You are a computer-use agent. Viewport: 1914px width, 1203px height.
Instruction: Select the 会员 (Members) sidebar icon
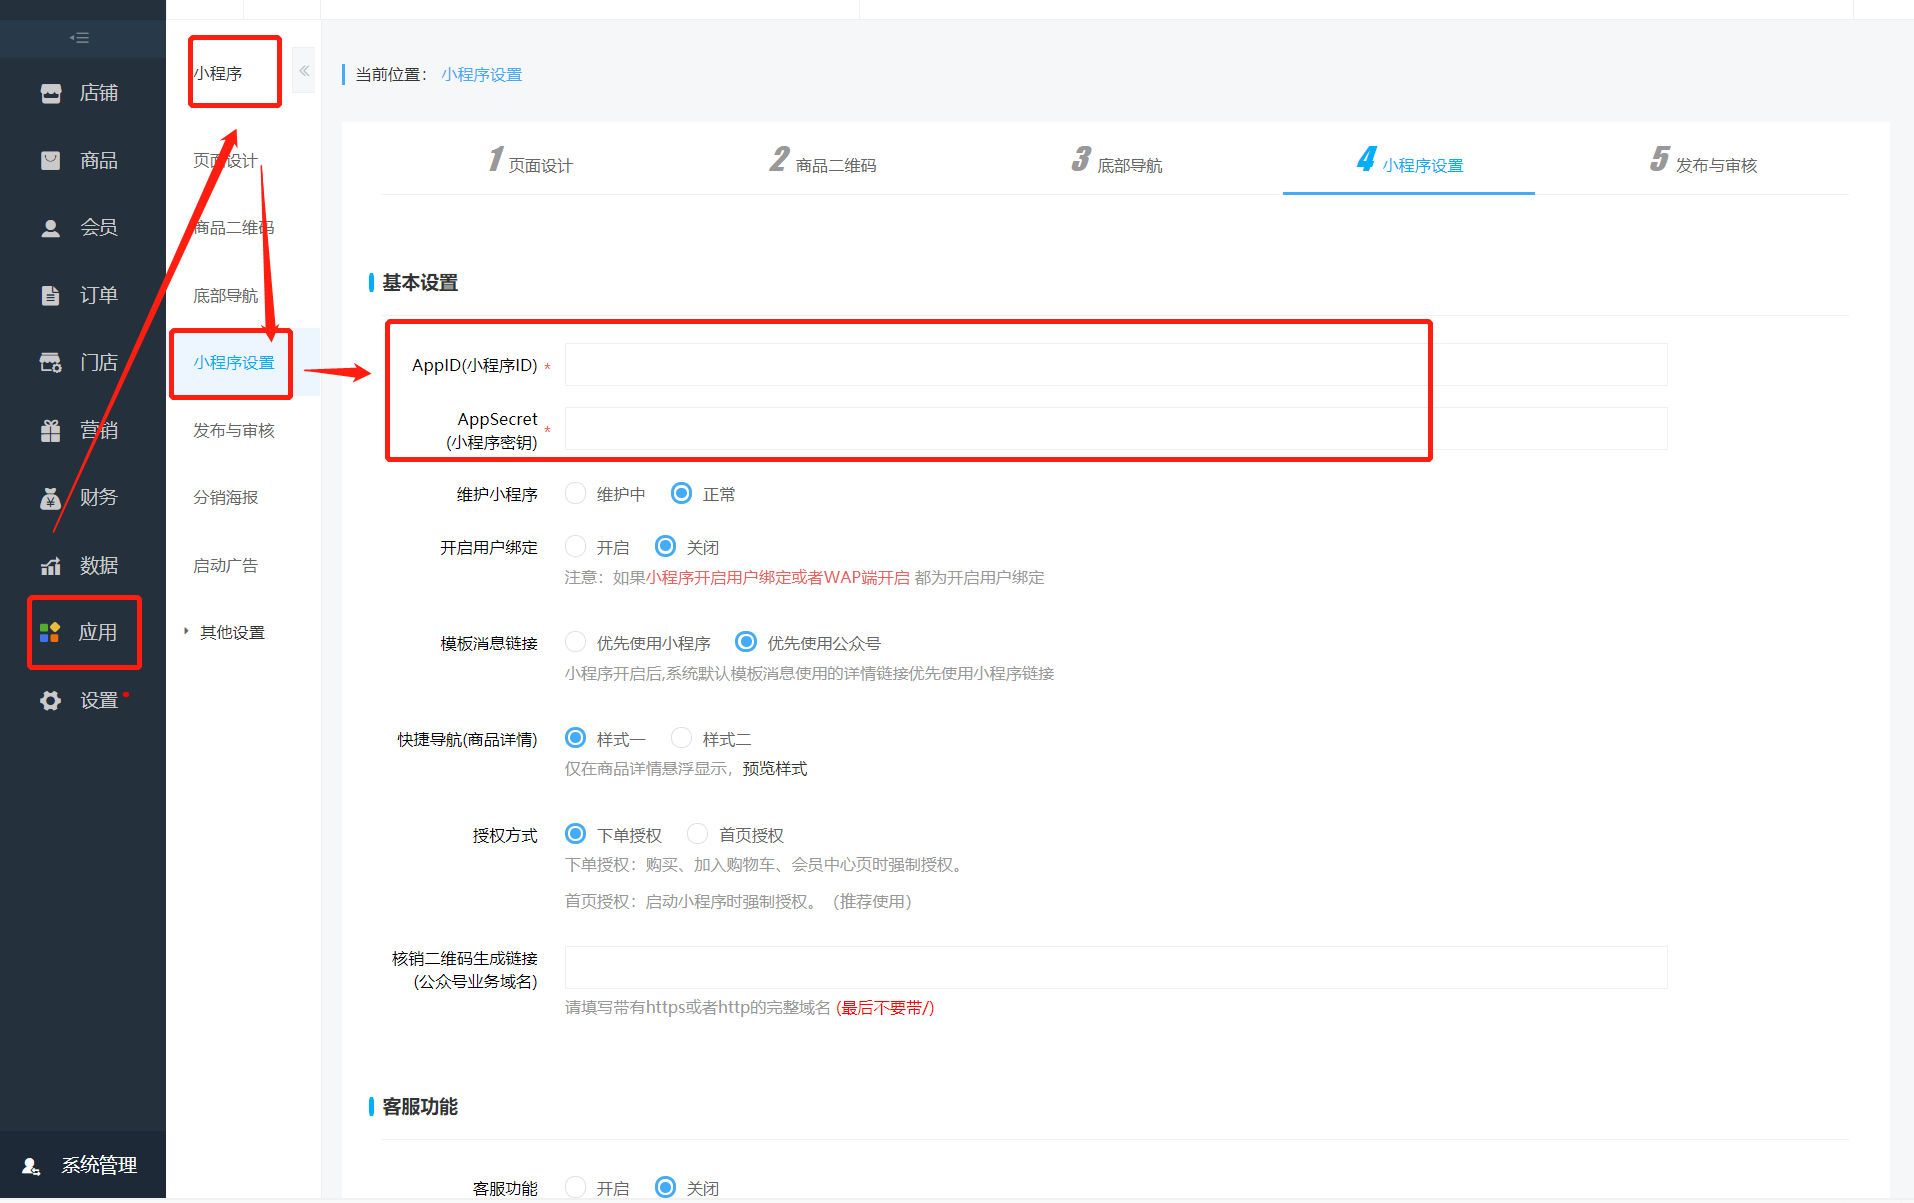click(51, 228)
